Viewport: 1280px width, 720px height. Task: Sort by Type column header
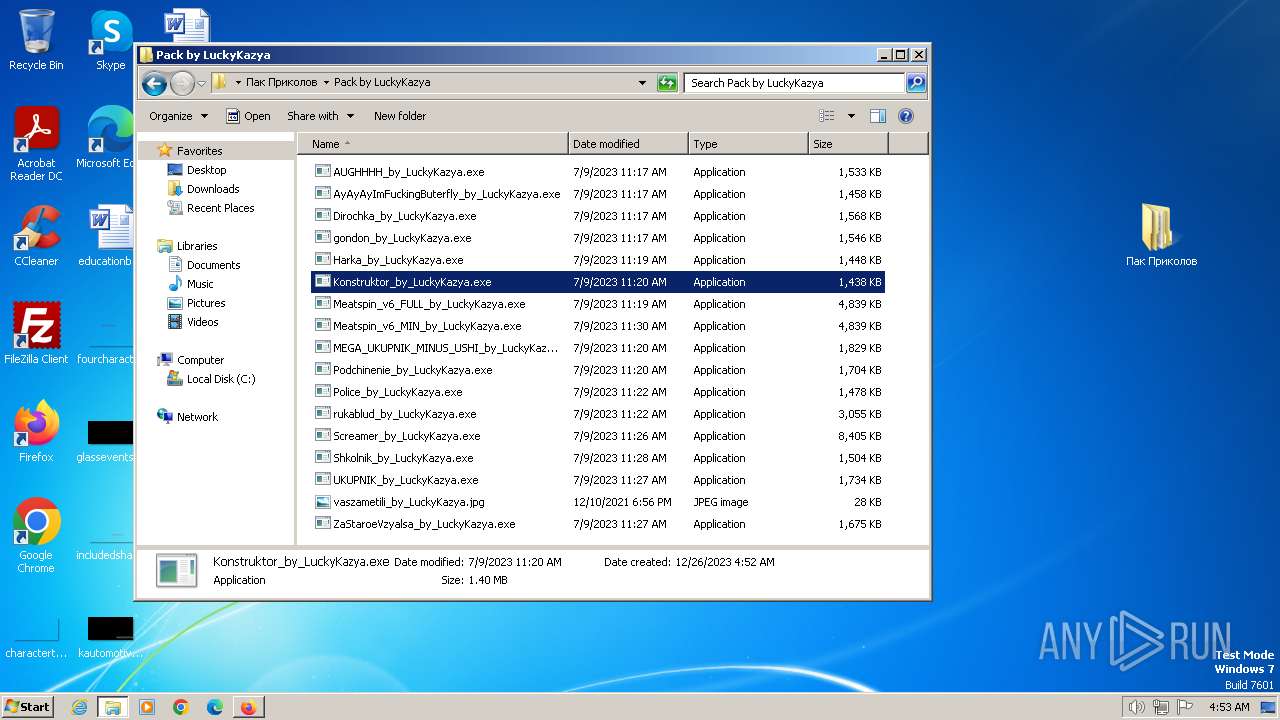748,144
